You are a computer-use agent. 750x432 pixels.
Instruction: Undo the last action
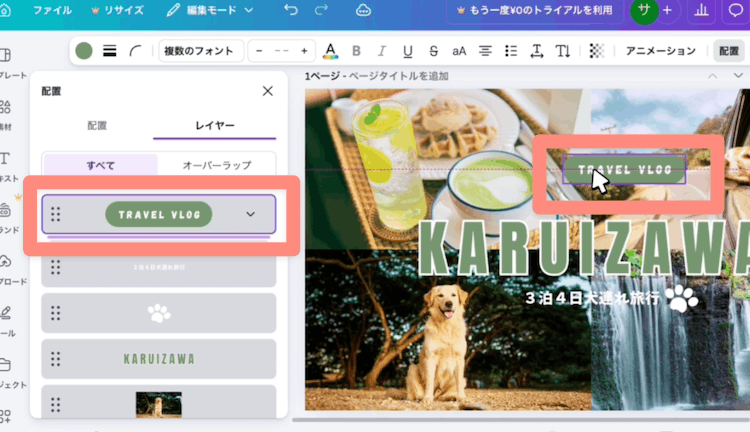coord(291,10)
